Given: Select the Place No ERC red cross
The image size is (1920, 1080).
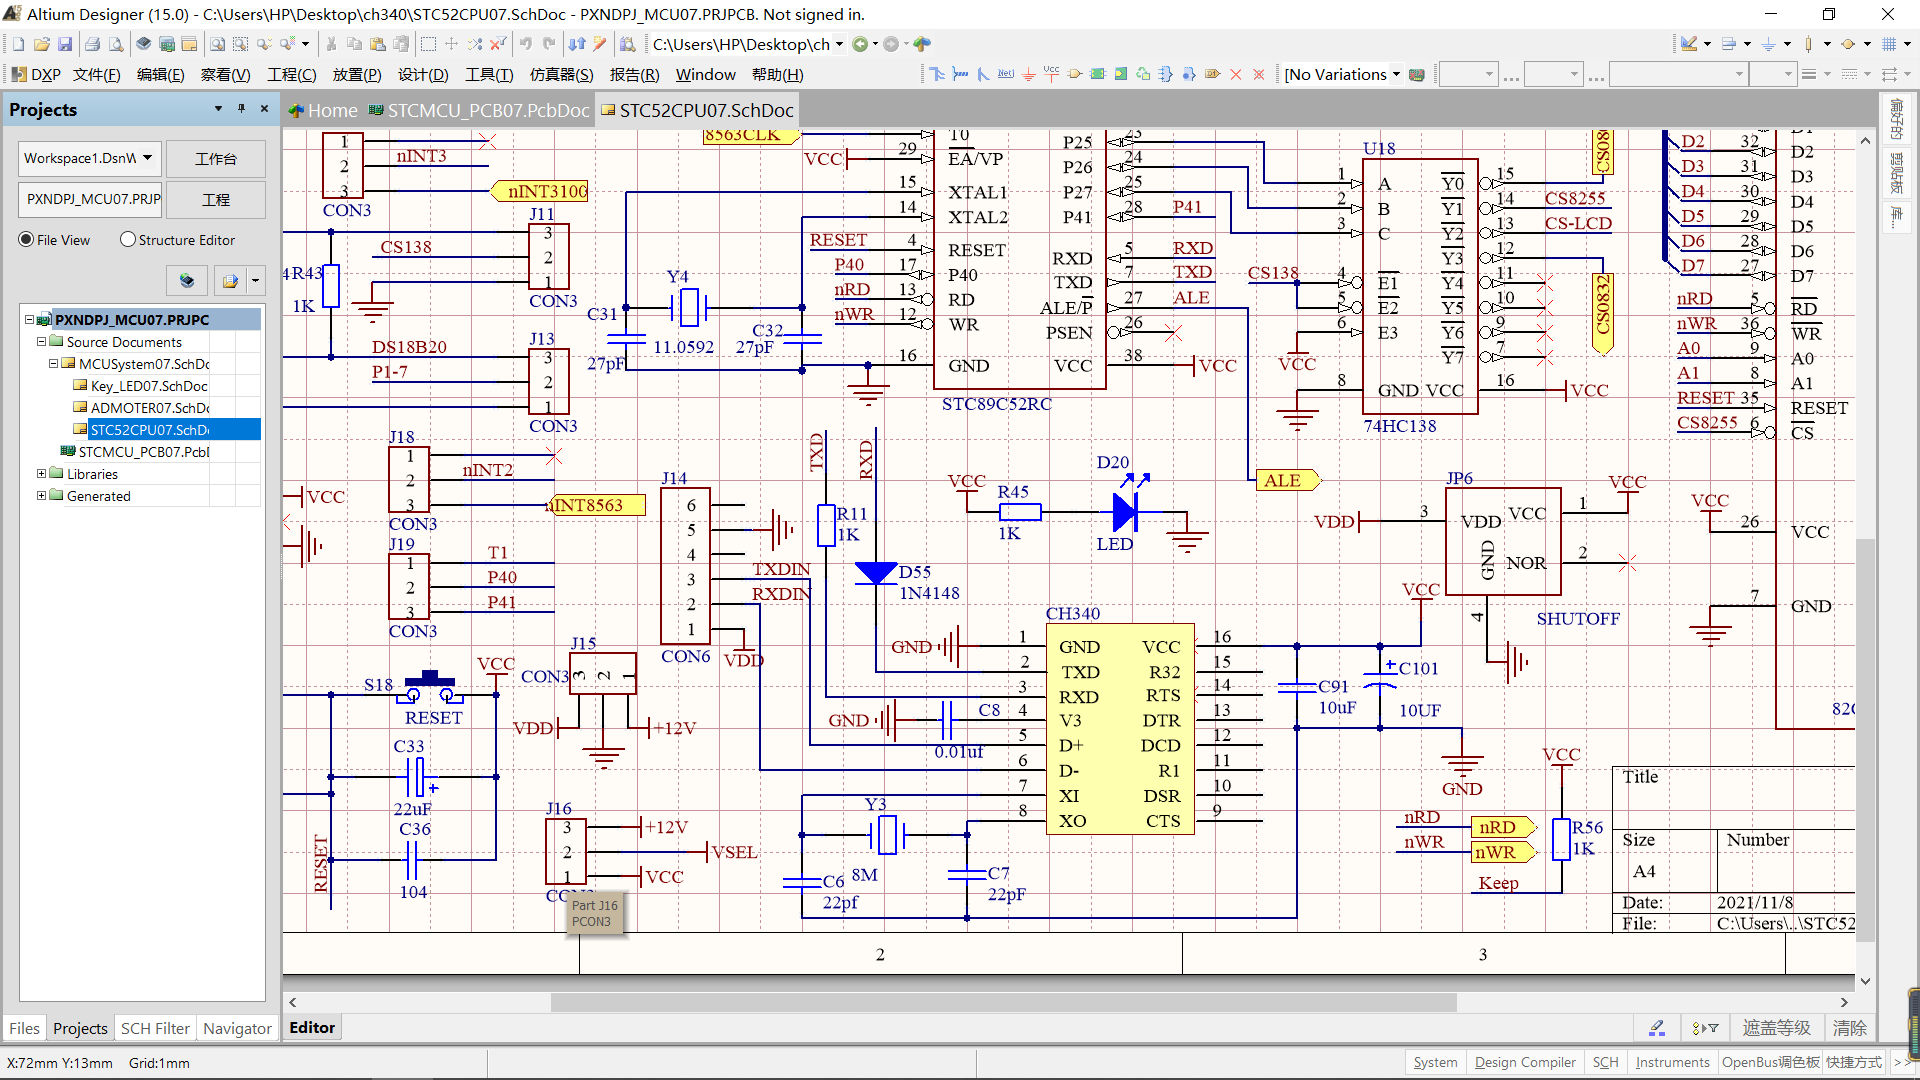Looking at the screenshot, I should tap(1236, 74).
